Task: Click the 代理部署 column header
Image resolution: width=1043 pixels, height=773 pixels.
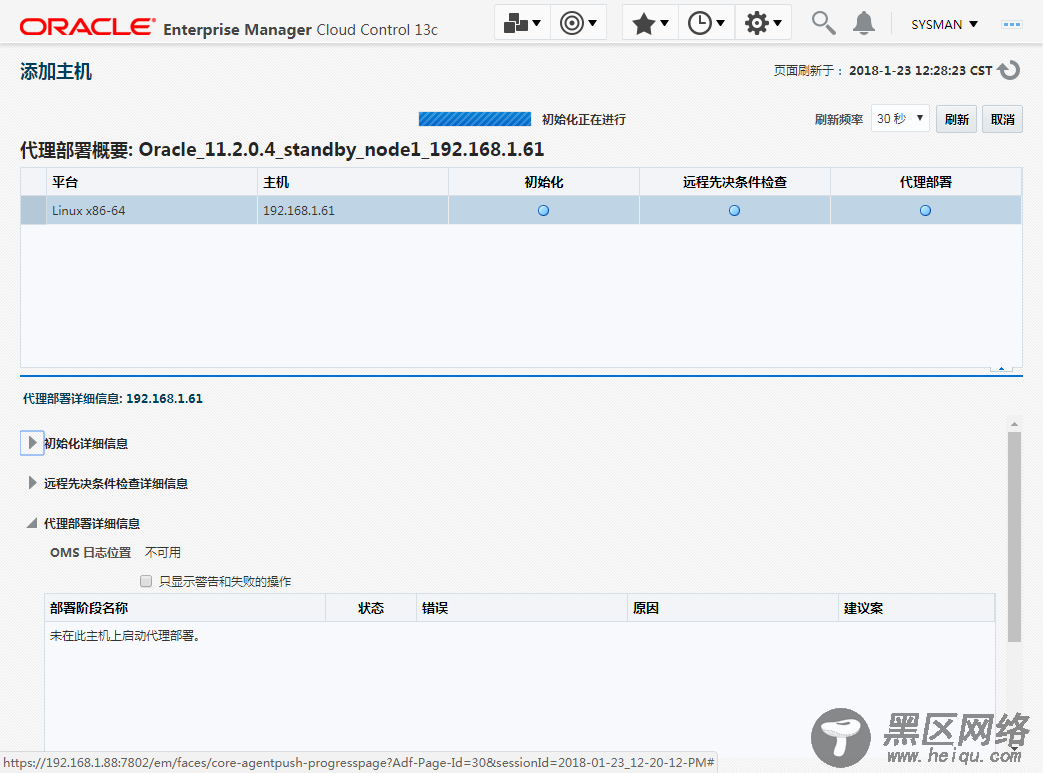Action: coord(925,182)
